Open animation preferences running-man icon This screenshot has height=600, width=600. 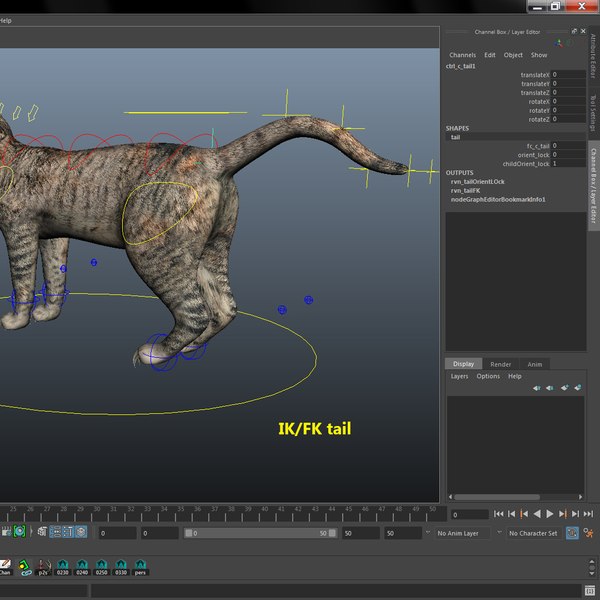tap(588, 533)
